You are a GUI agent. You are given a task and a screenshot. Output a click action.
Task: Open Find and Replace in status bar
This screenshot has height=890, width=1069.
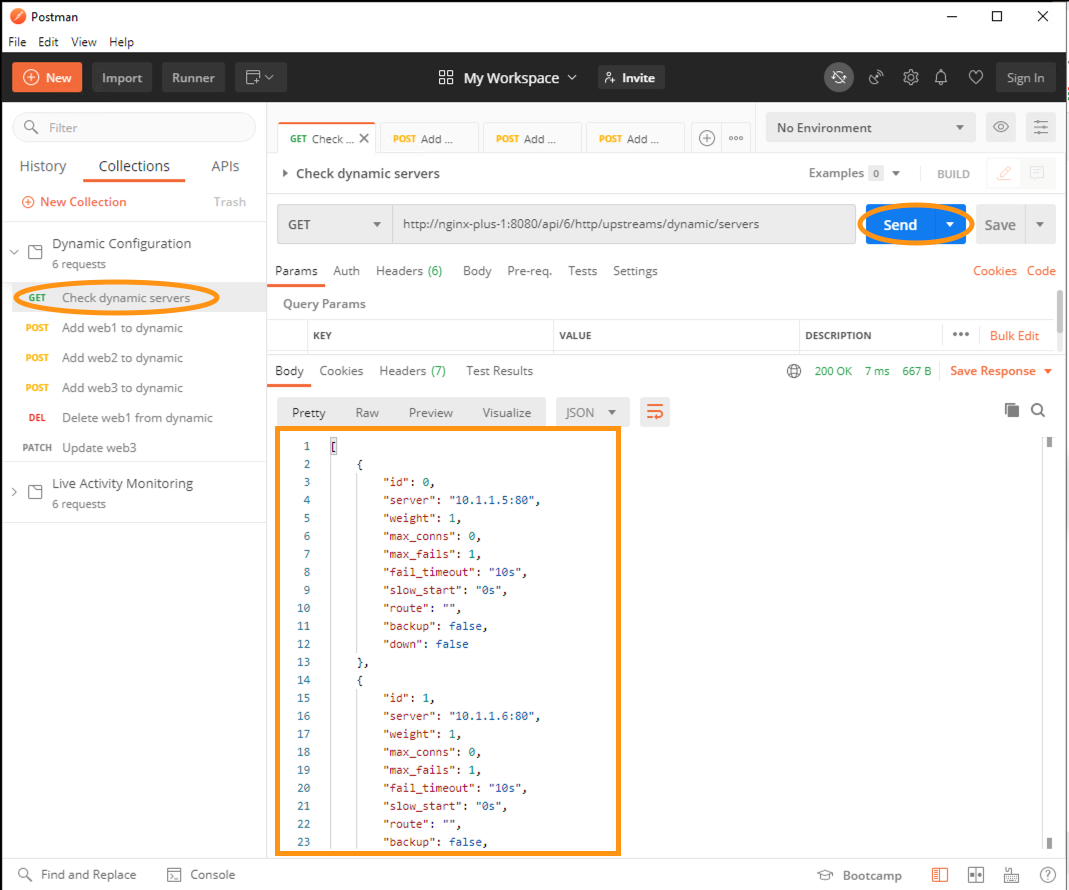coord(77,875)
